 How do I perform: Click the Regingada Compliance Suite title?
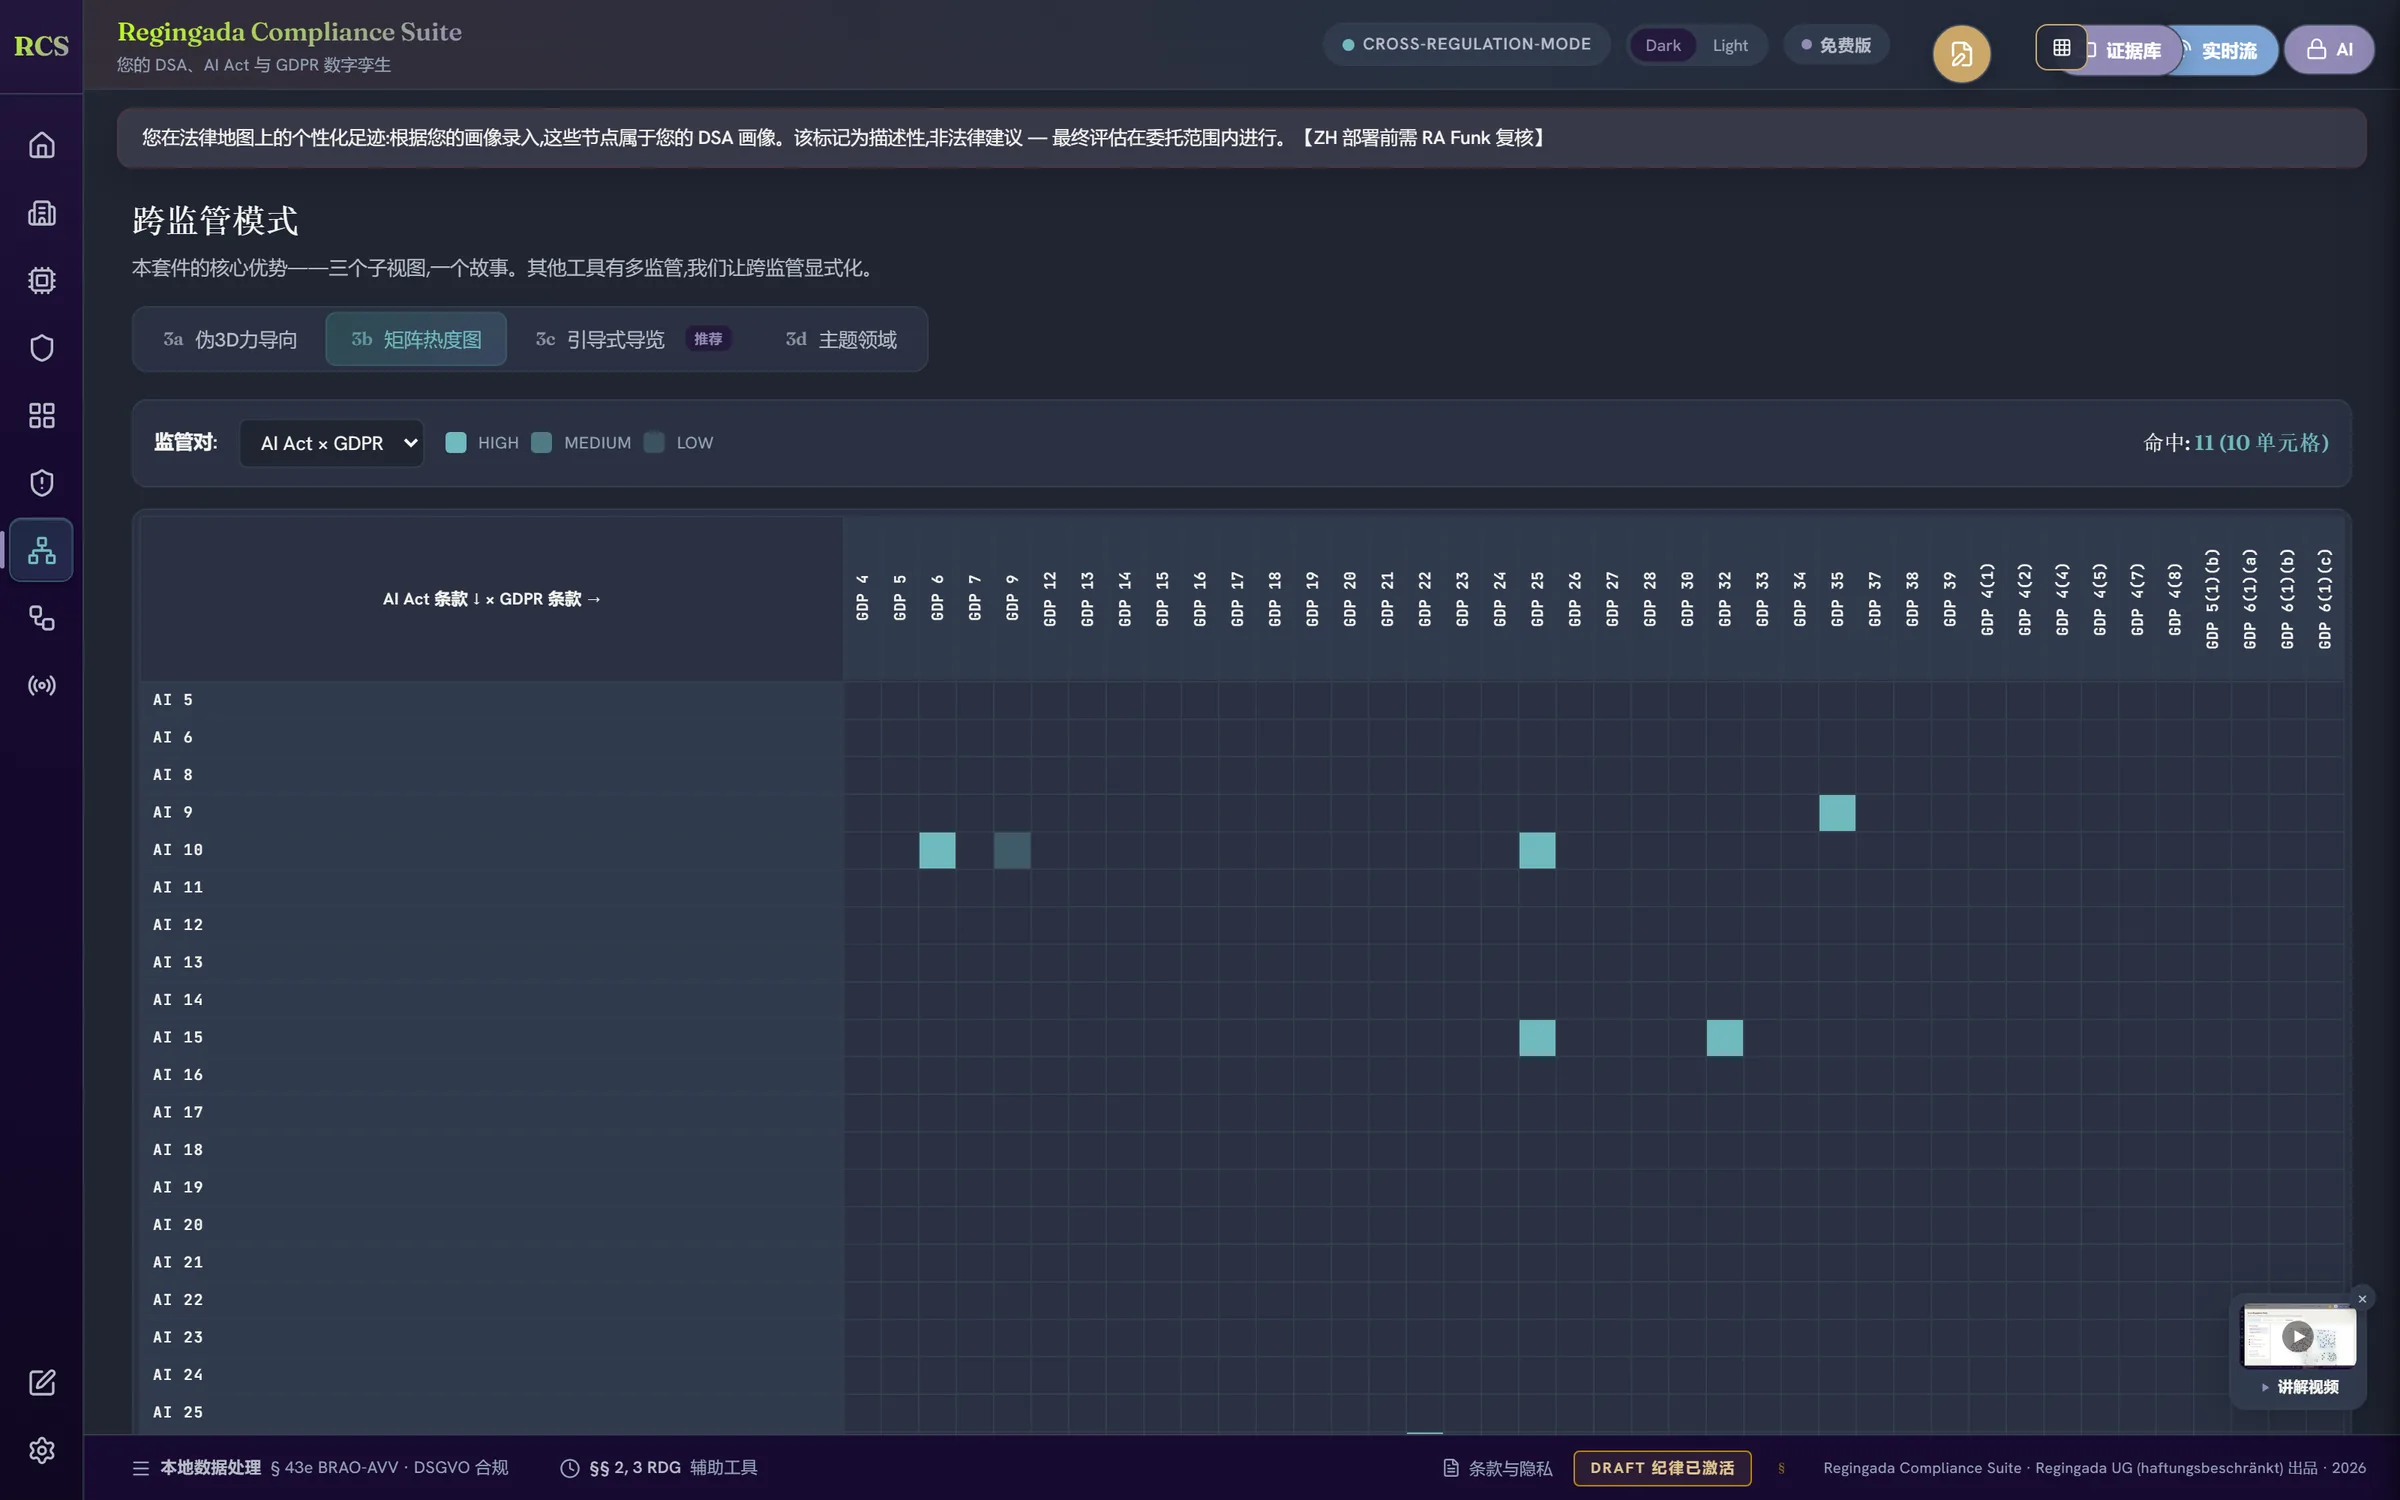290,32
